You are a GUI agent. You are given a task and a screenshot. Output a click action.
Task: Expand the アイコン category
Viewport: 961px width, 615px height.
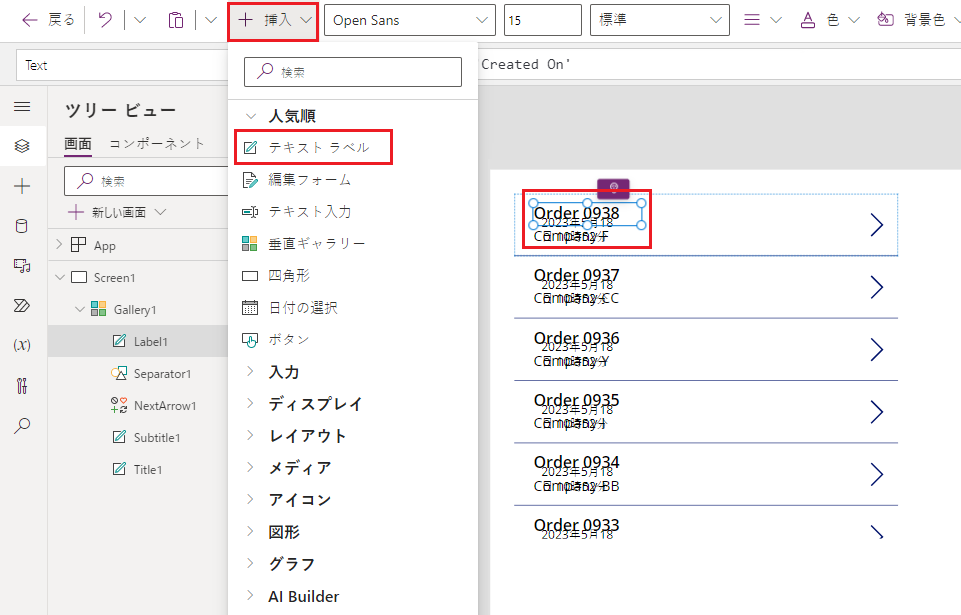(250, 498)
